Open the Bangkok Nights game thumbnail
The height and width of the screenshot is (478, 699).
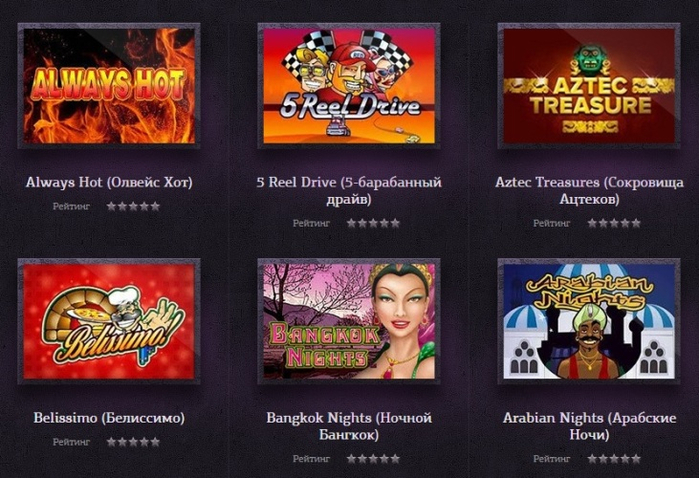pos(349,321)
